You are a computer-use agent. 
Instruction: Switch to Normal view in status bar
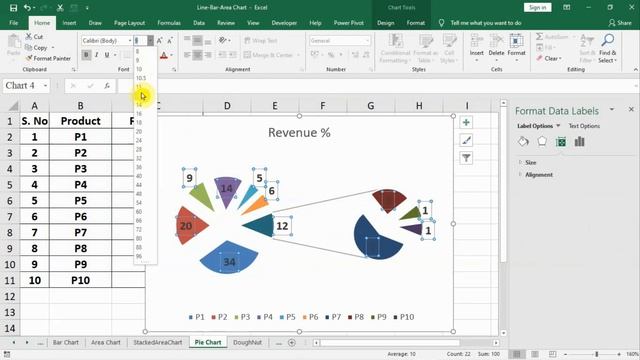[x=517, y=354]
